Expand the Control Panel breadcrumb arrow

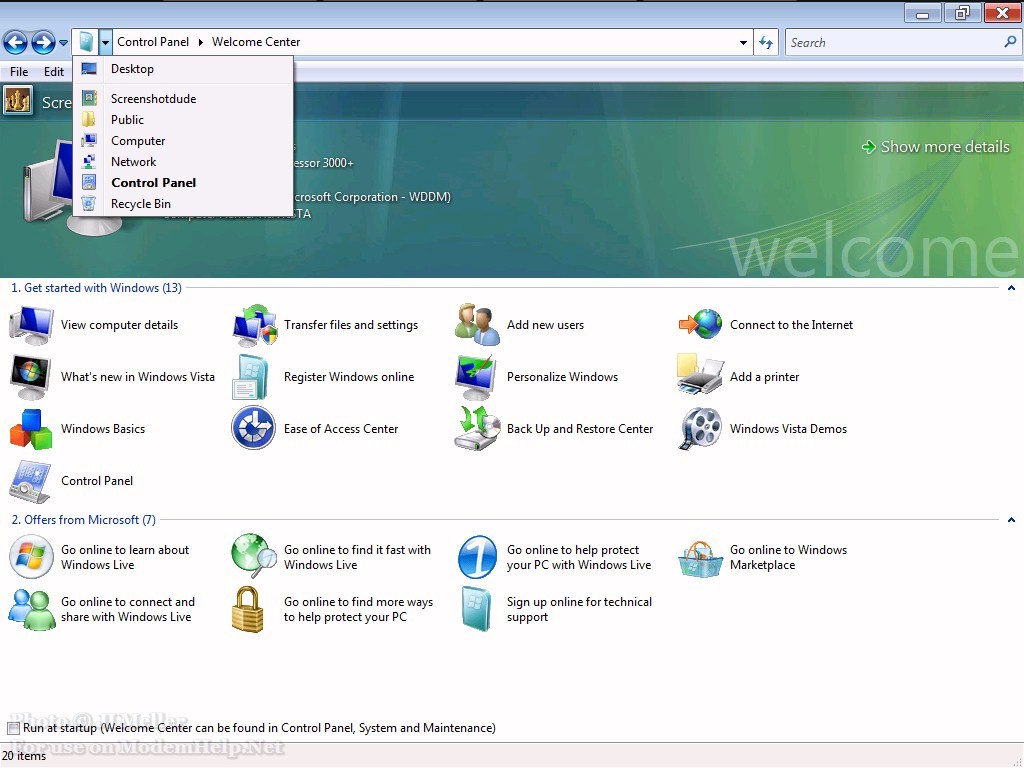pos(200,42)
